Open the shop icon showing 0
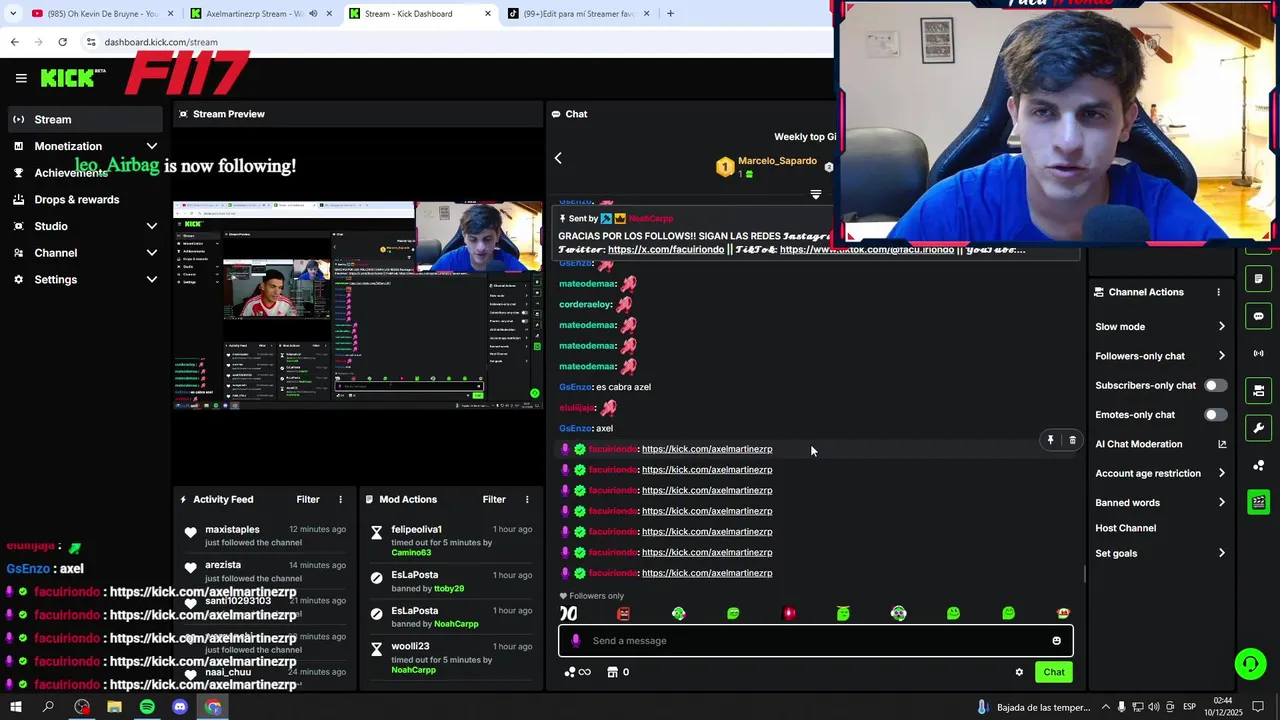 (618, 672)
